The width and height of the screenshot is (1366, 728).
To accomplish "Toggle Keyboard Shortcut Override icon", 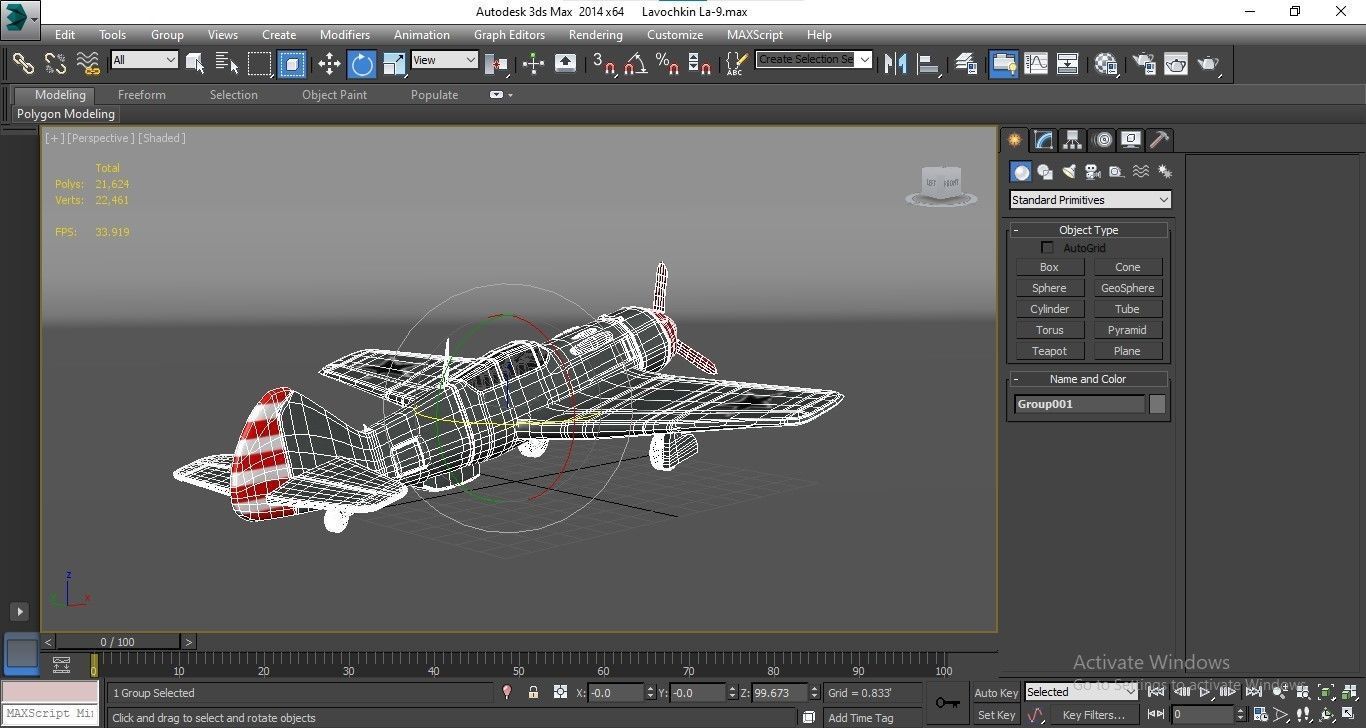I will point(565,64).
